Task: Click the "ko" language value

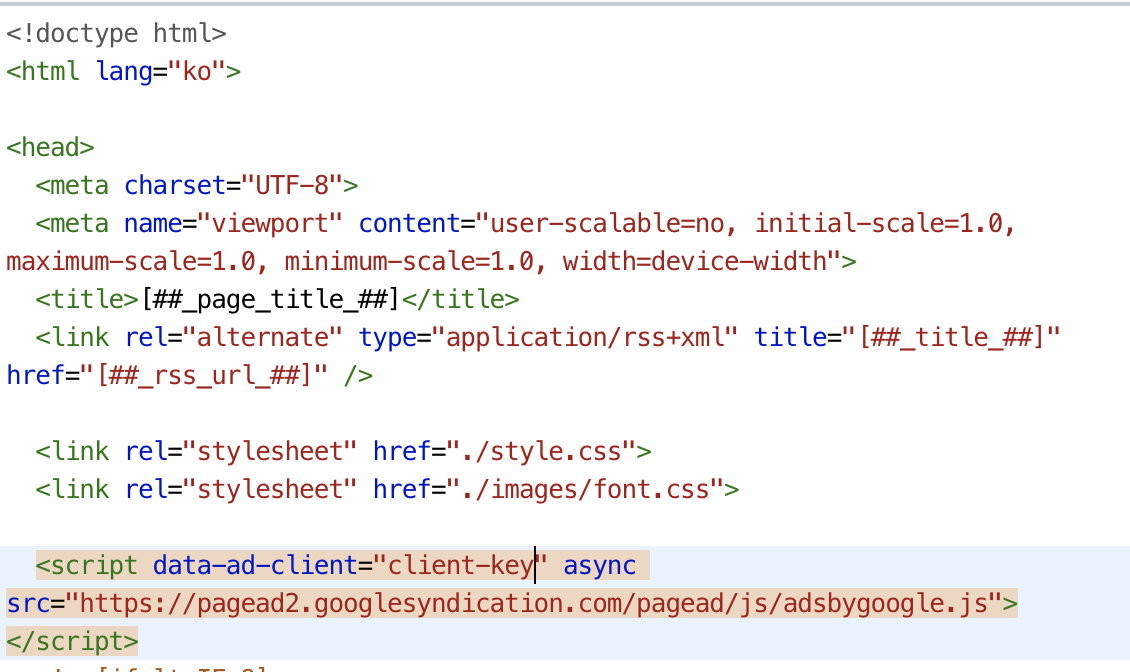Action: point(197,71)
